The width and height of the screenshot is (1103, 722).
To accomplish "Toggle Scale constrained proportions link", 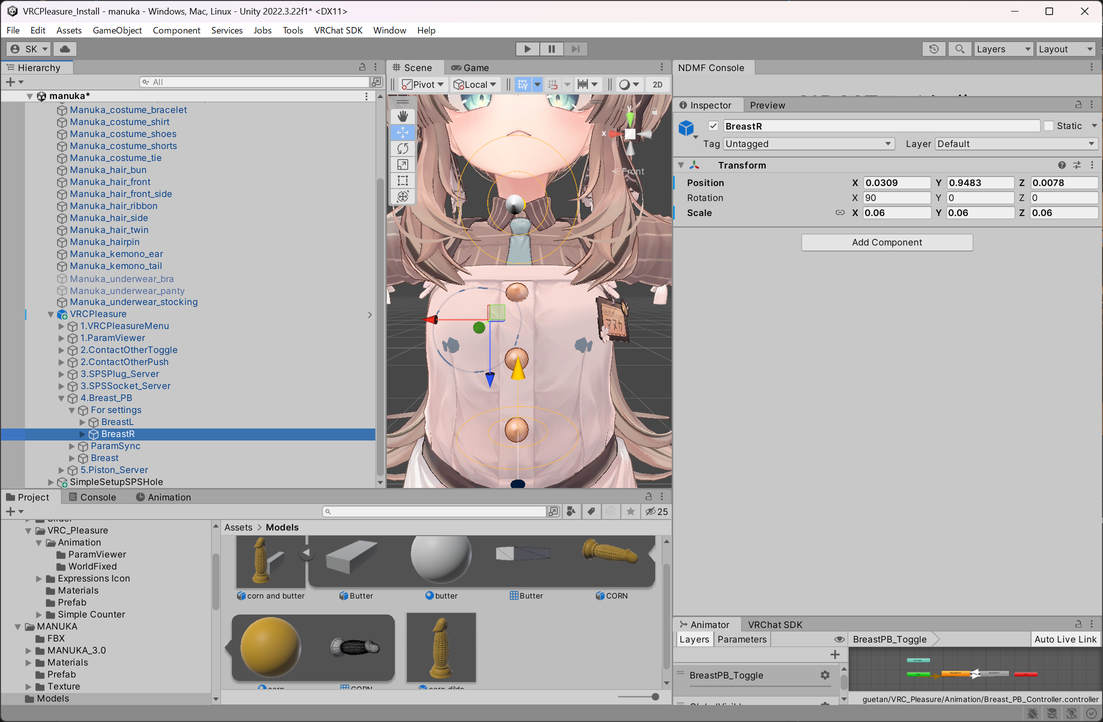I will pyautogui.click(x=840, y=213).
